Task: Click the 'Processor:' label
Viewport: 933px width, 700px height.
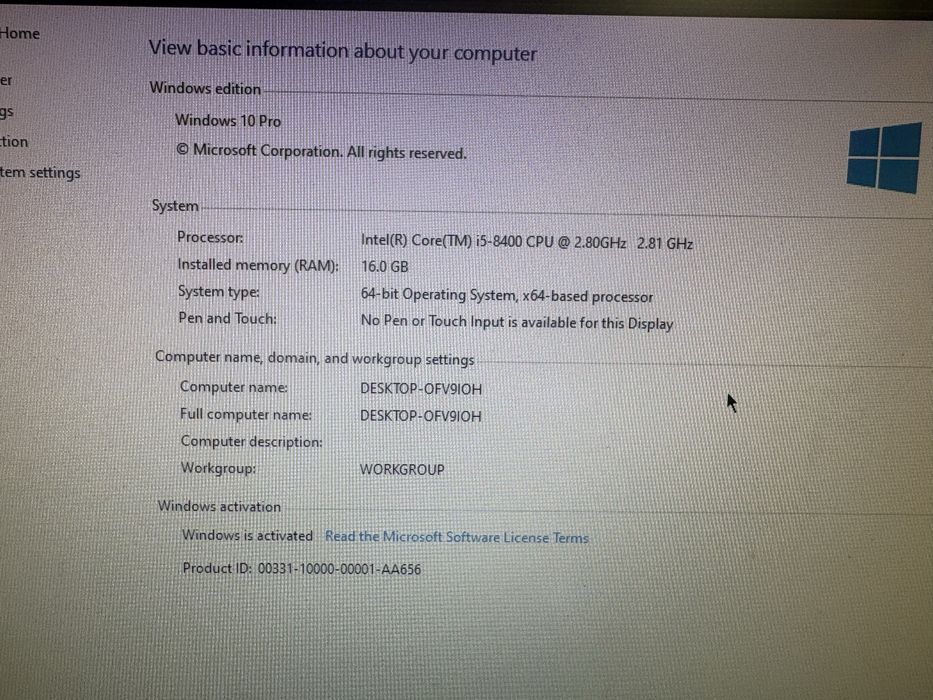Action: tap(210, 237)
